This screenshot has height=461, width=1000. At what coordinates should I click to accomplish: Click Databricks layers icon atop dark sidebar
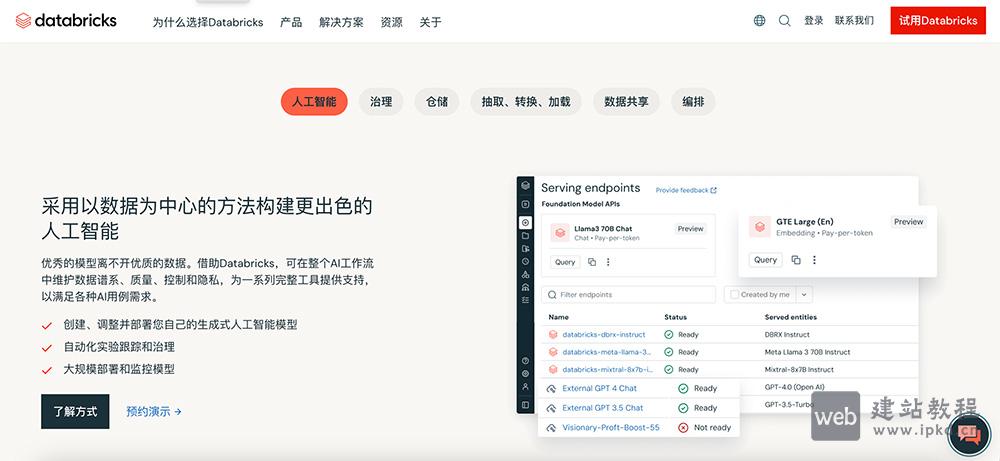click(x=525, y=186)
